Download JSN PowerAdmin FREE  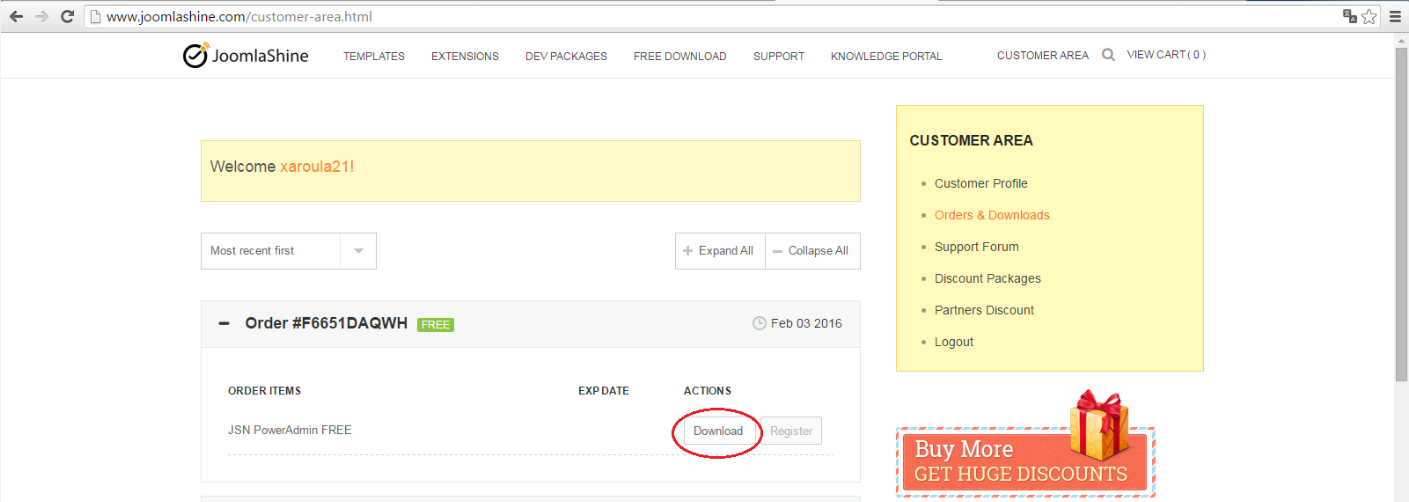click(719, 431)
